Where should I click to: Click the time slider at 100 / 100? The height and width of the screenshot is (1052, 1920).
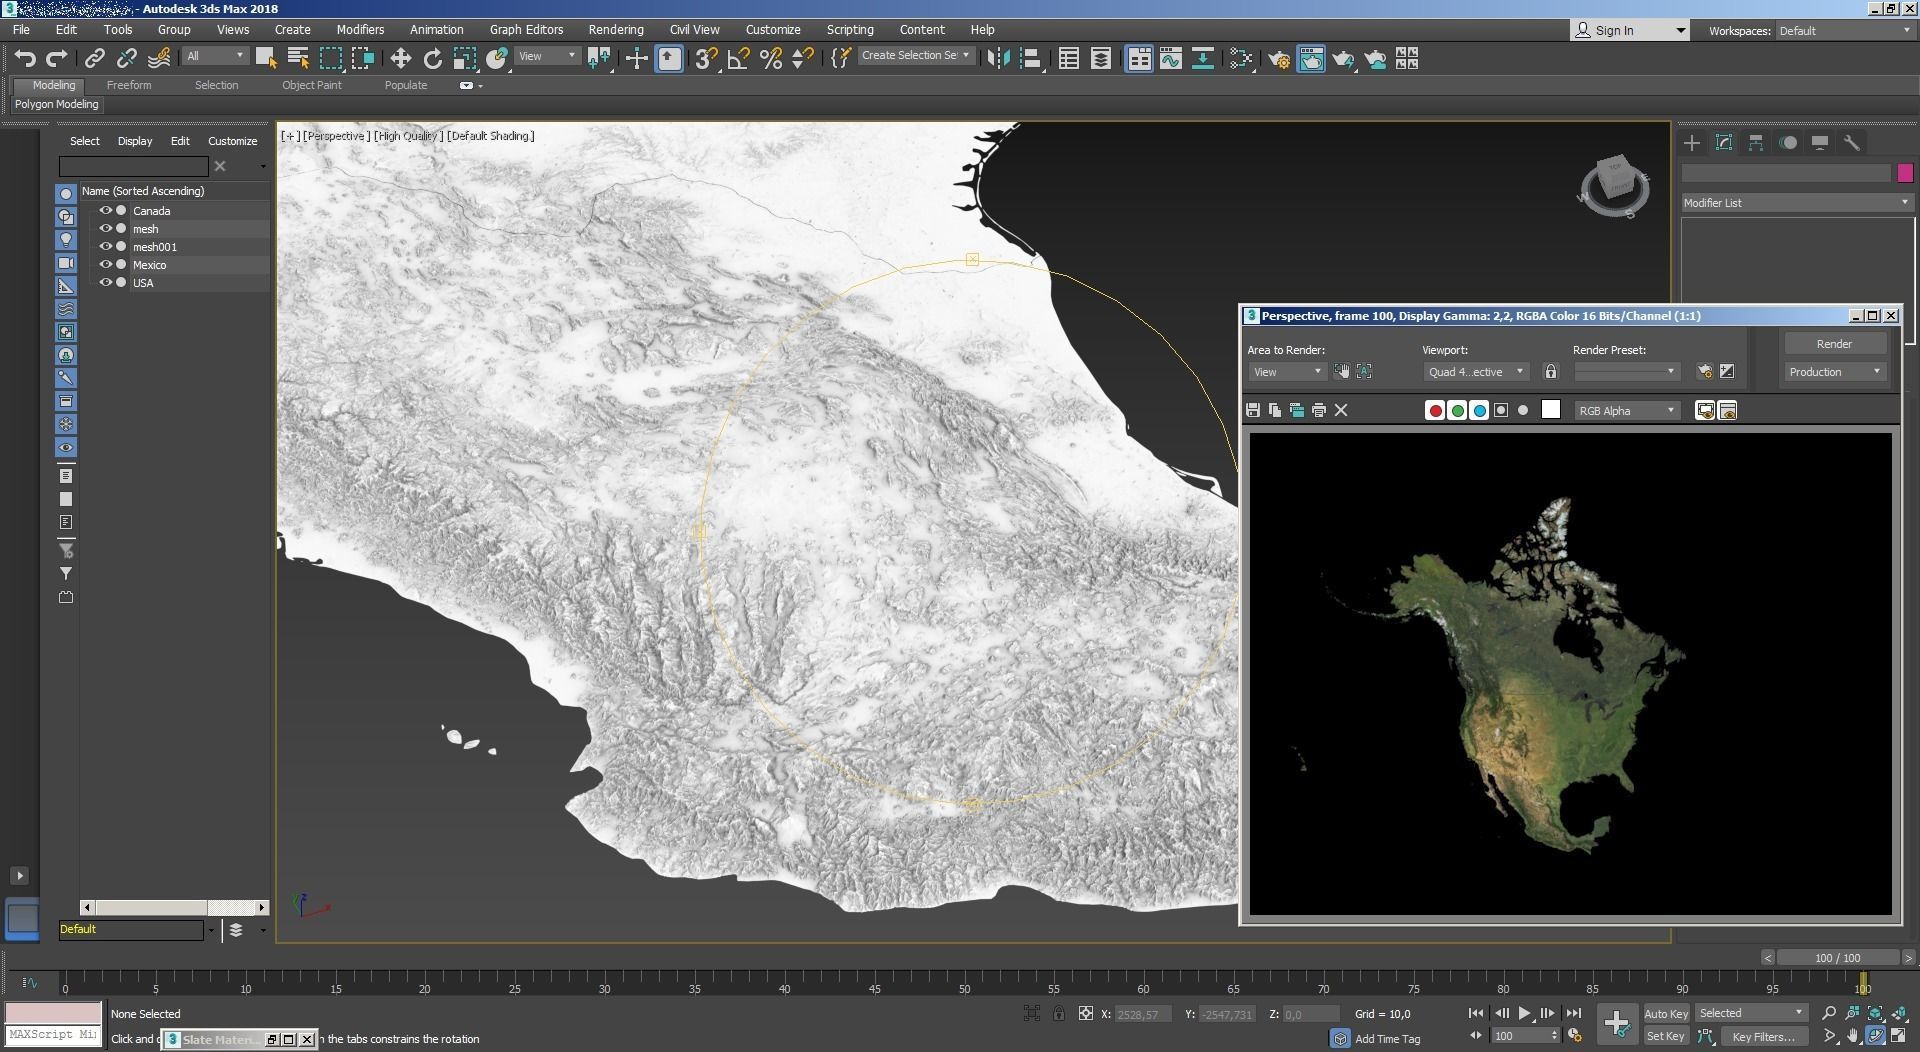tap(1838, 958)
